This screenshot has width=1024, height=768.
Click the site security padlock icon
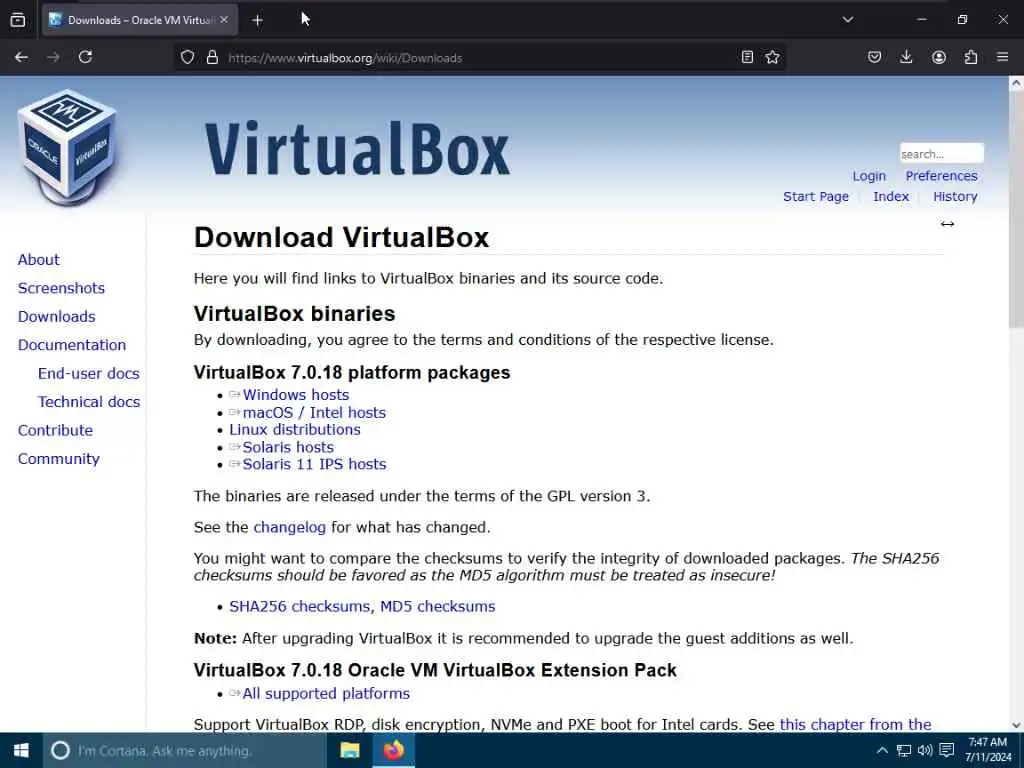click(x=212, y=57)
